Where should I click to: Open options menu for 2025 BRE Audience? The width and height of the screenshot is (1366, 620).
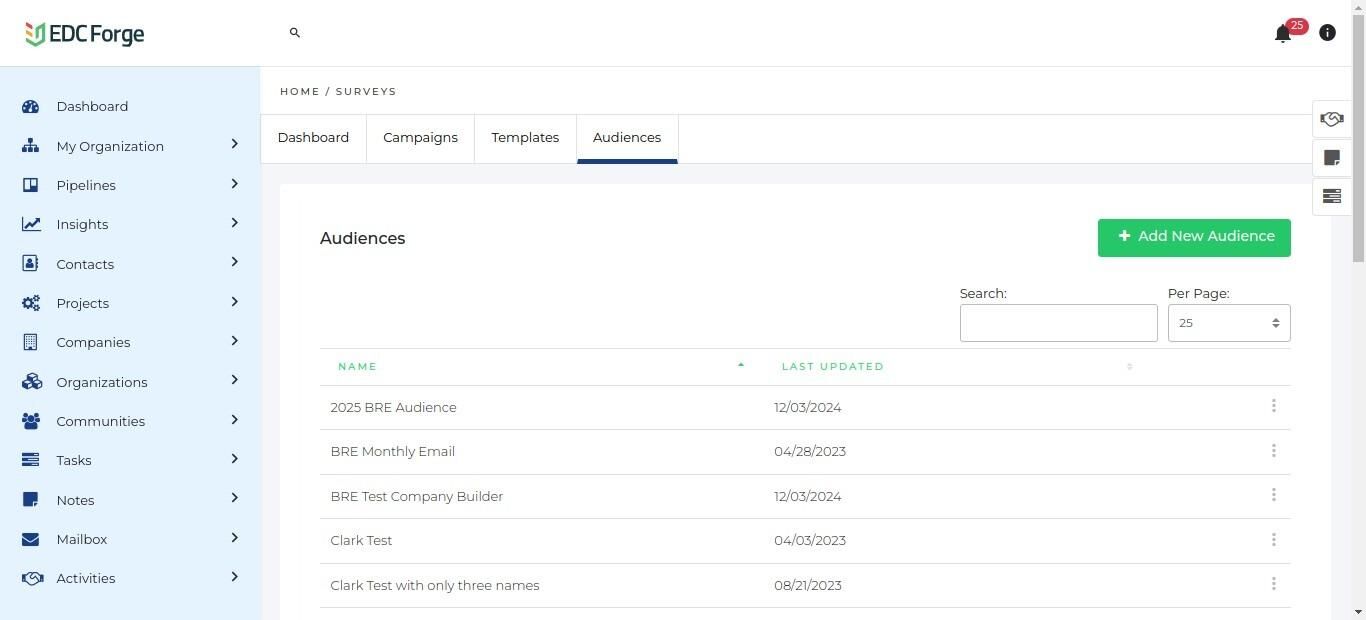pos(1273,406)
